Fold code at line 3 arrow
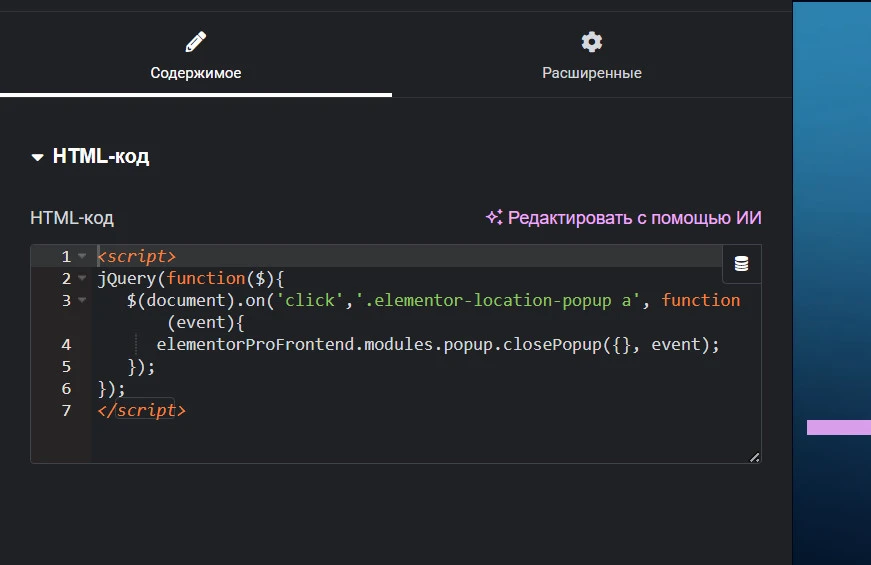The image size is (871, 565). pyautogui.click(x=82, y=300)
